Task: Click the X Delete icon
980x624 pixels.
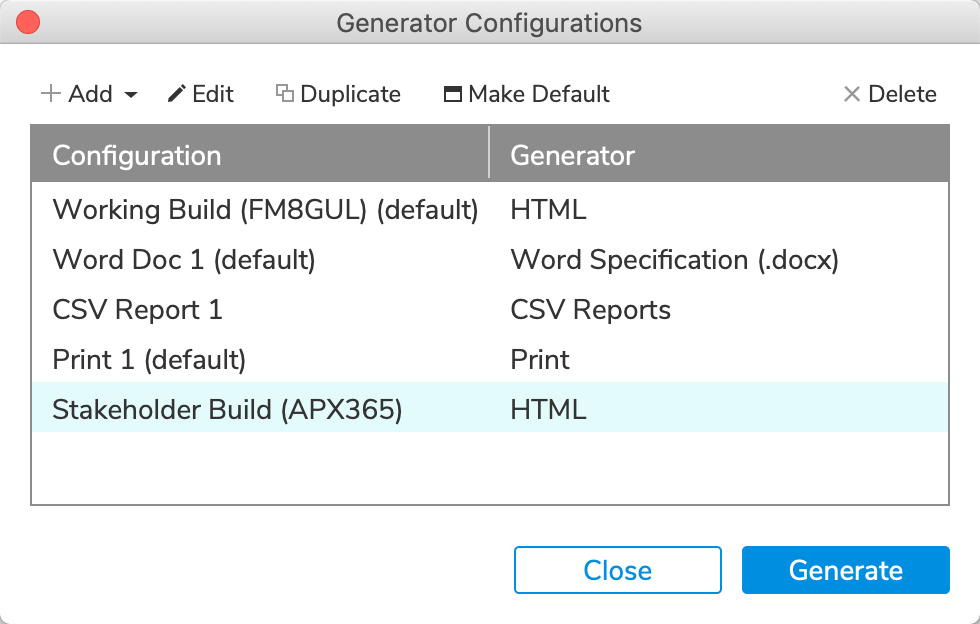Action: tap(852, 94)
